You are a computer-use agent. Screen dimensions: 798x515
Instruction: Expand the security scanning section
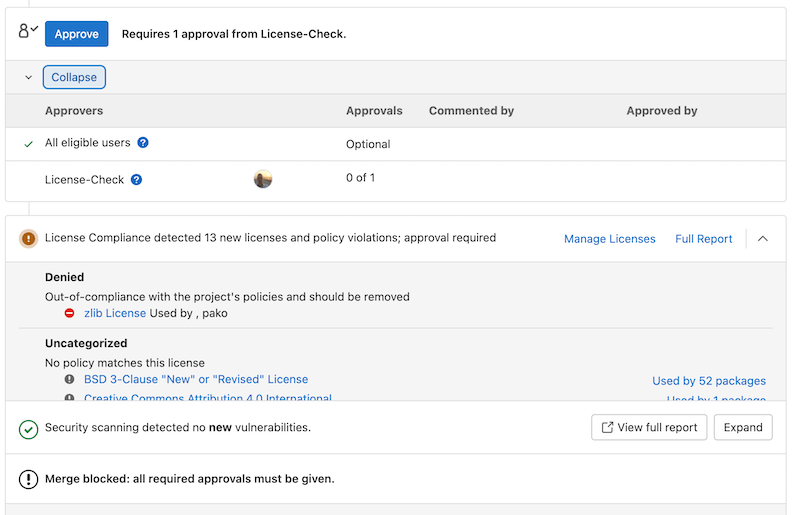point(743,428)
